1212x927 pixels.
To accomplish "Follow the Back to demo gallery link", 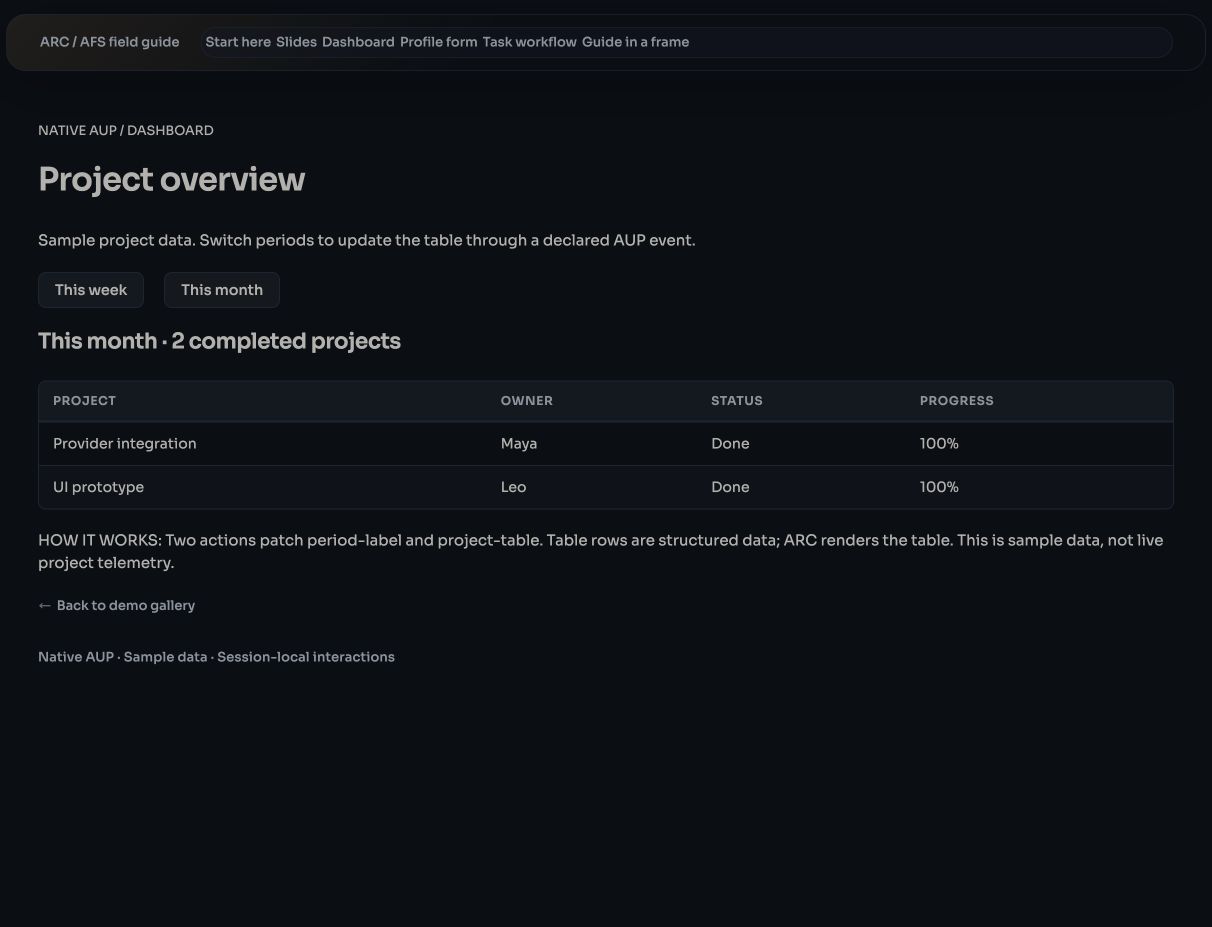I will [x=117, y=605].
